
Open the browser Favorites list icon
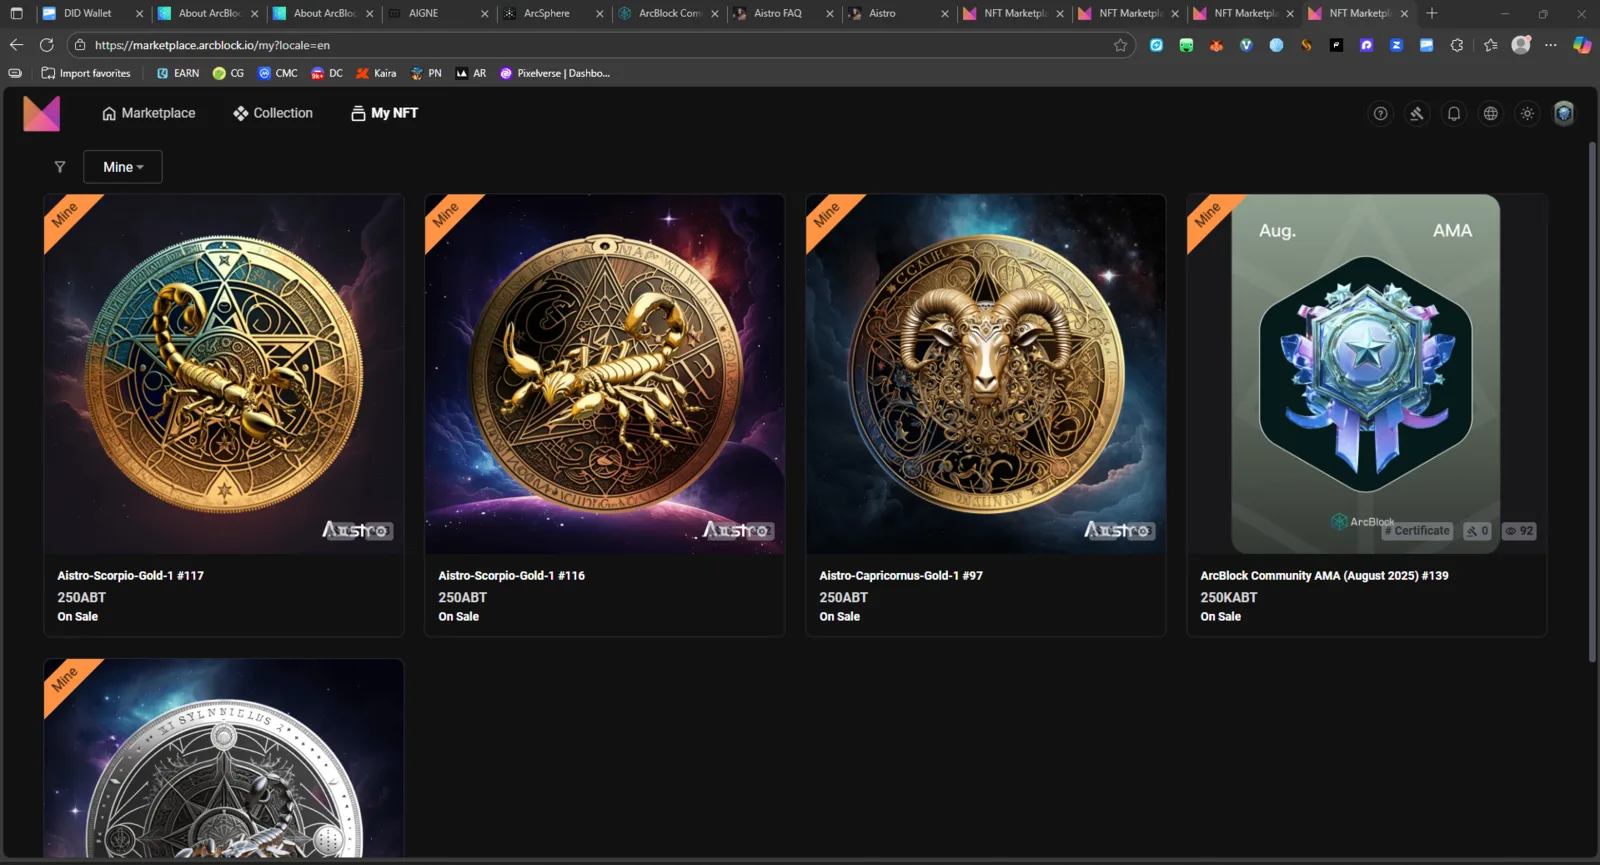1491,45
